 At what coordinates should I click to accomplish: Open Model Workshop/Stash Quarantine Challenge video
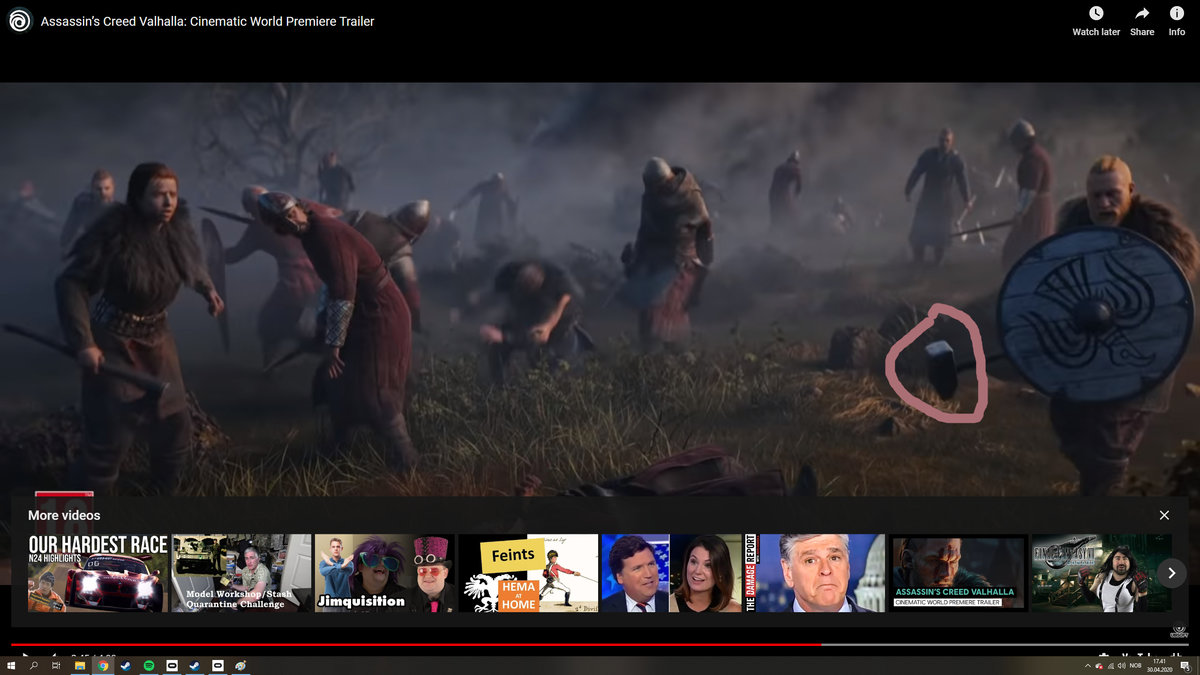coord(242,573)
